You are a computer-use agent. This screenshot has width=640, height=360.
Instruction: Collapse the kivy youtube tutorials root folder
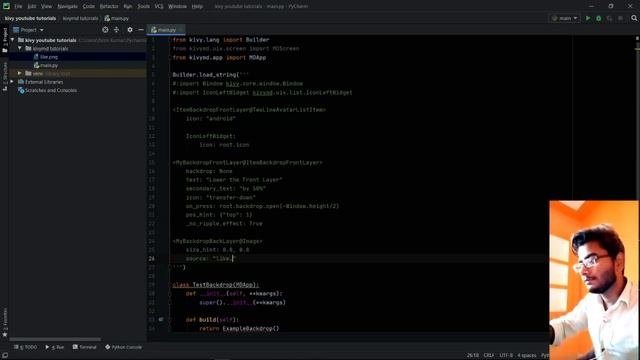click(13, 40)
